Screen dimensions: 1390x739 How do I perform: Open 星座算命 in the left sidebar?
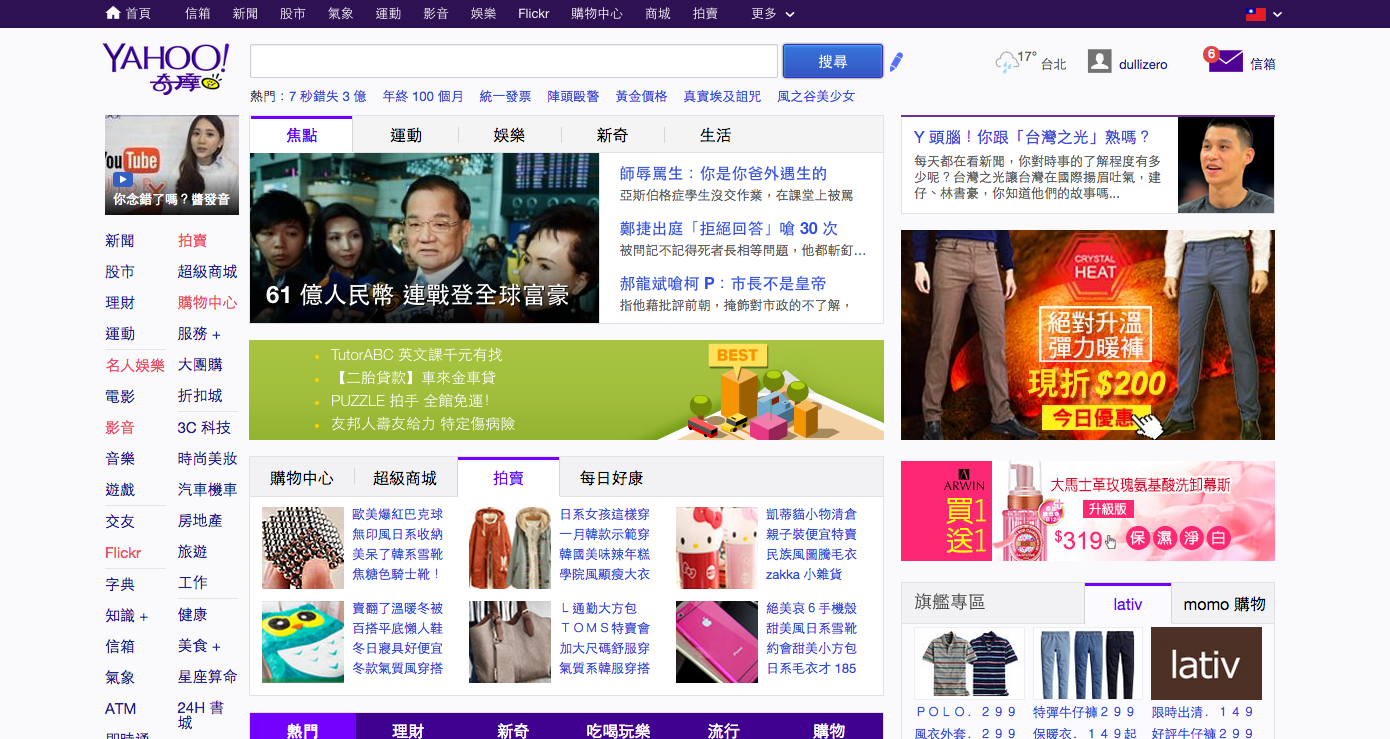pos(208,677)
